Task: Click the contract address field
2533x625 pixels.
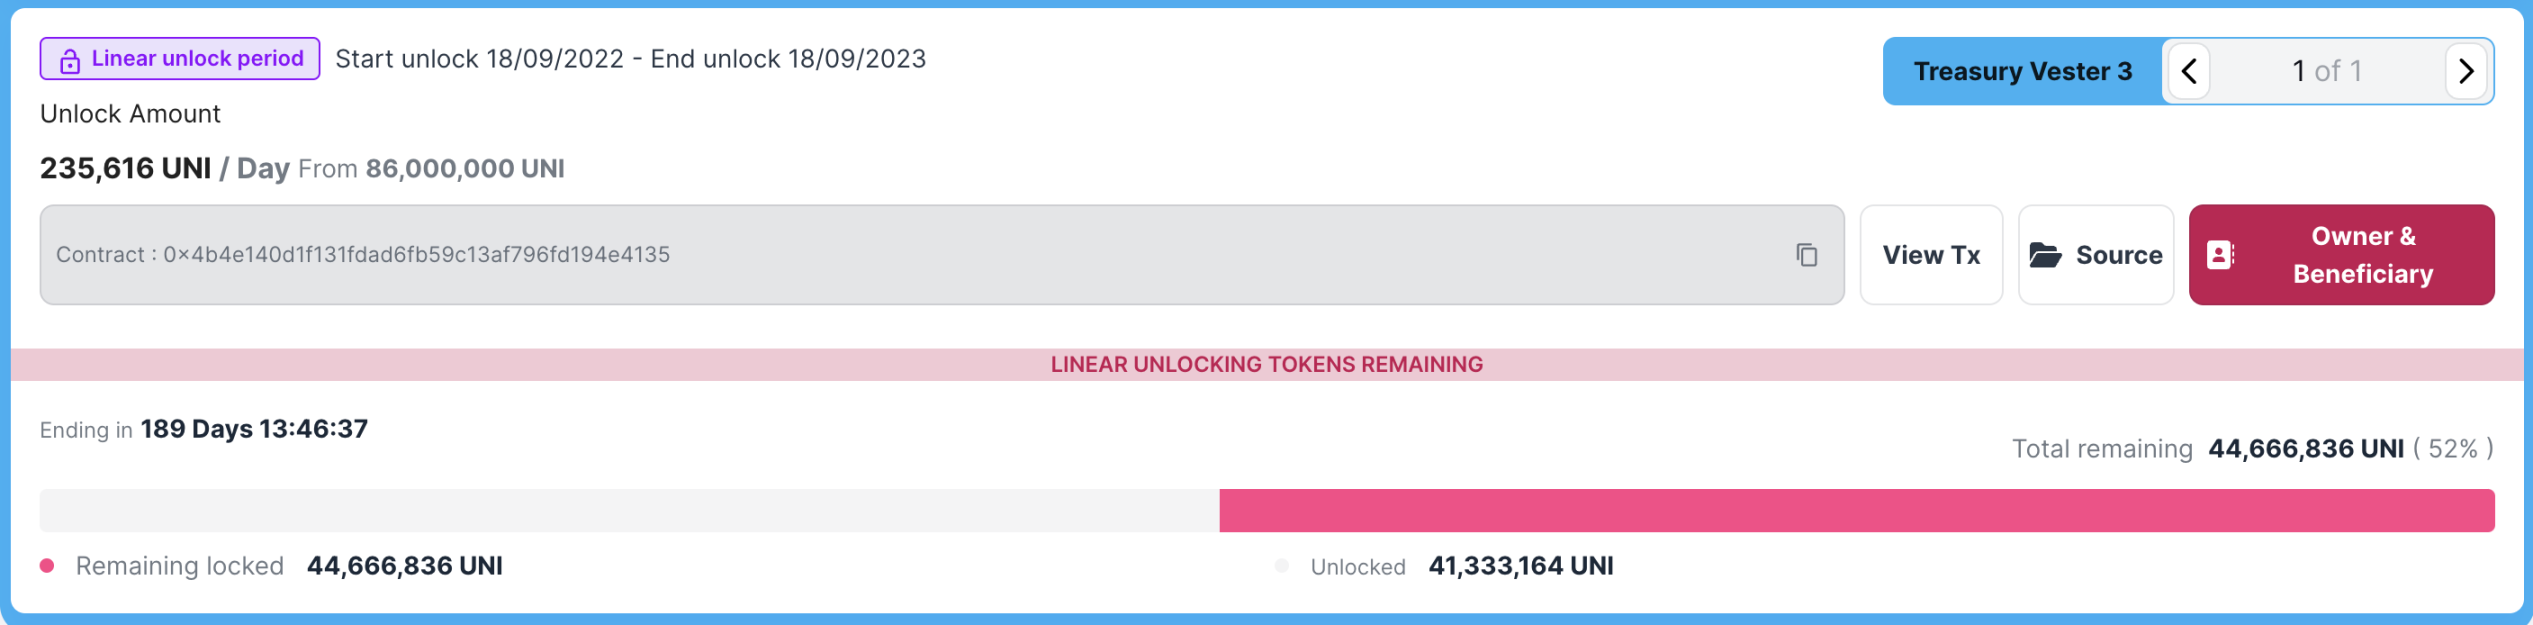Action: point(942,255)
